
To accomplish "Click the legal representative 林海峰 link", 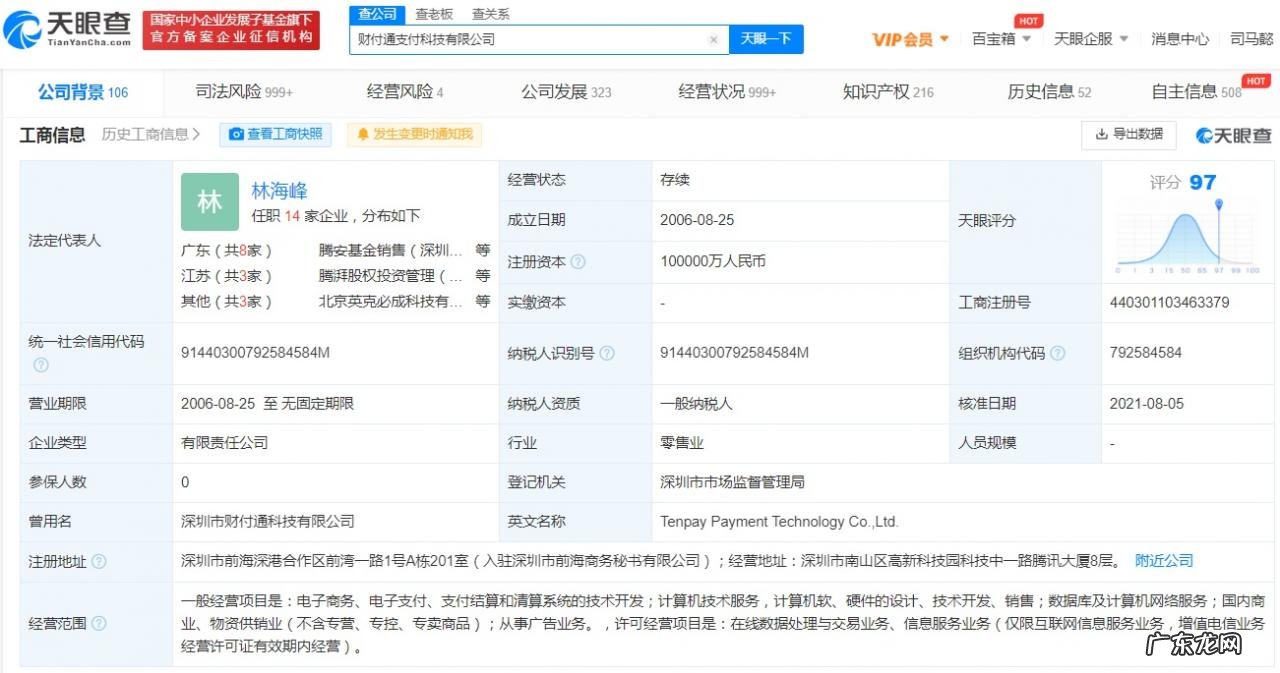I will pos(279,191).
